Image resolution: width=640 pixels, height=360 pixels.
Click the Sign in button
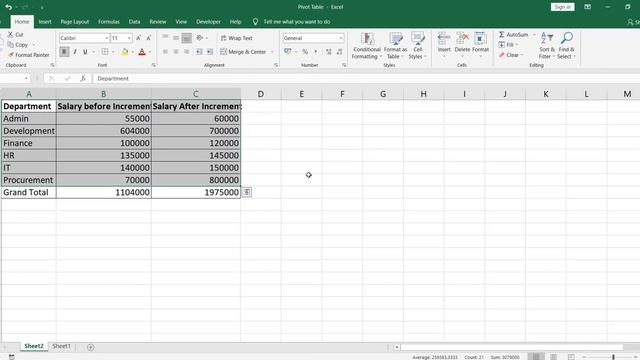pos(562,7)
